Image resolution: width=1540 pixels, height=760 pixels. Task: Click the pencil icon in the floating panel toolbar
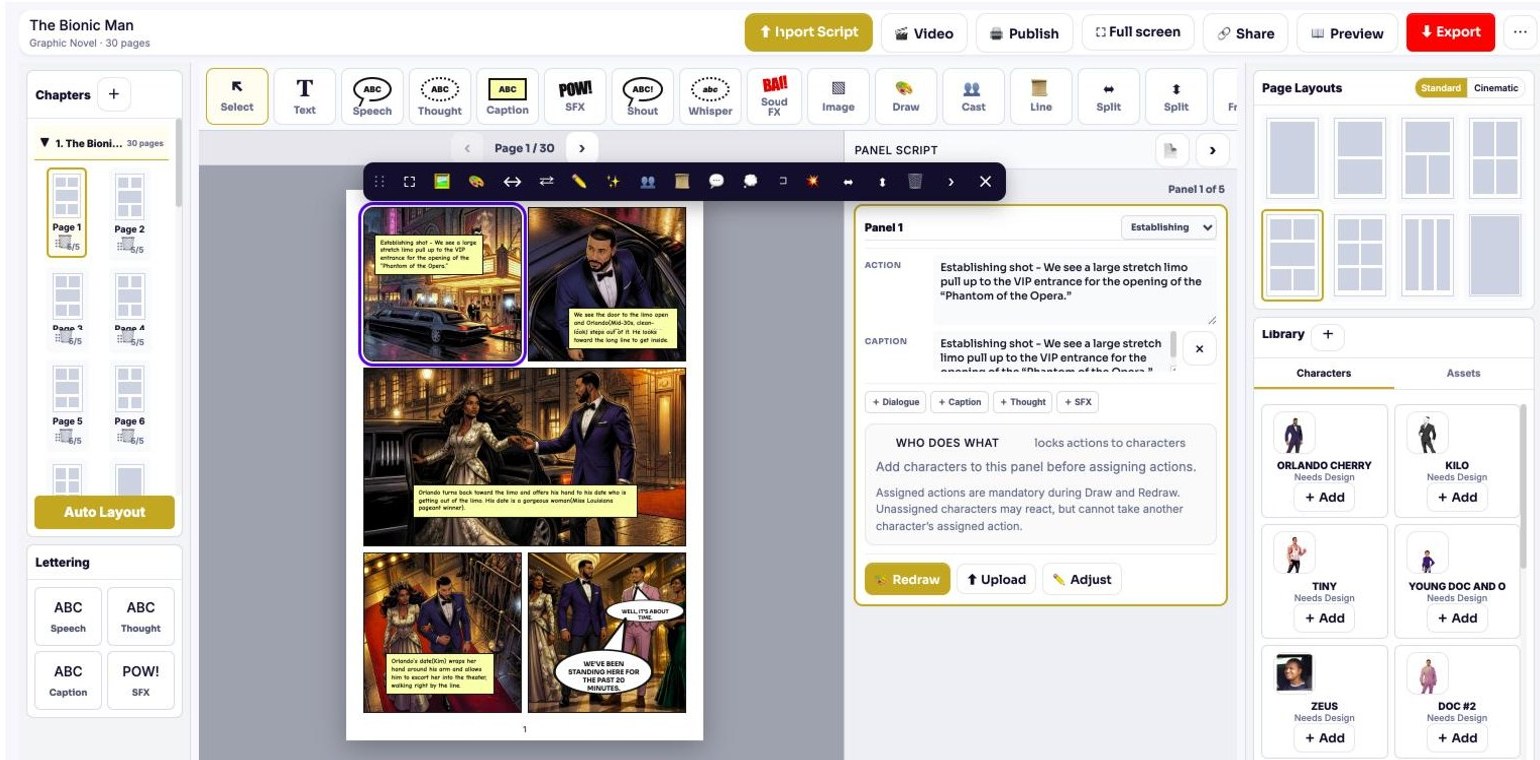pos(579,181)
